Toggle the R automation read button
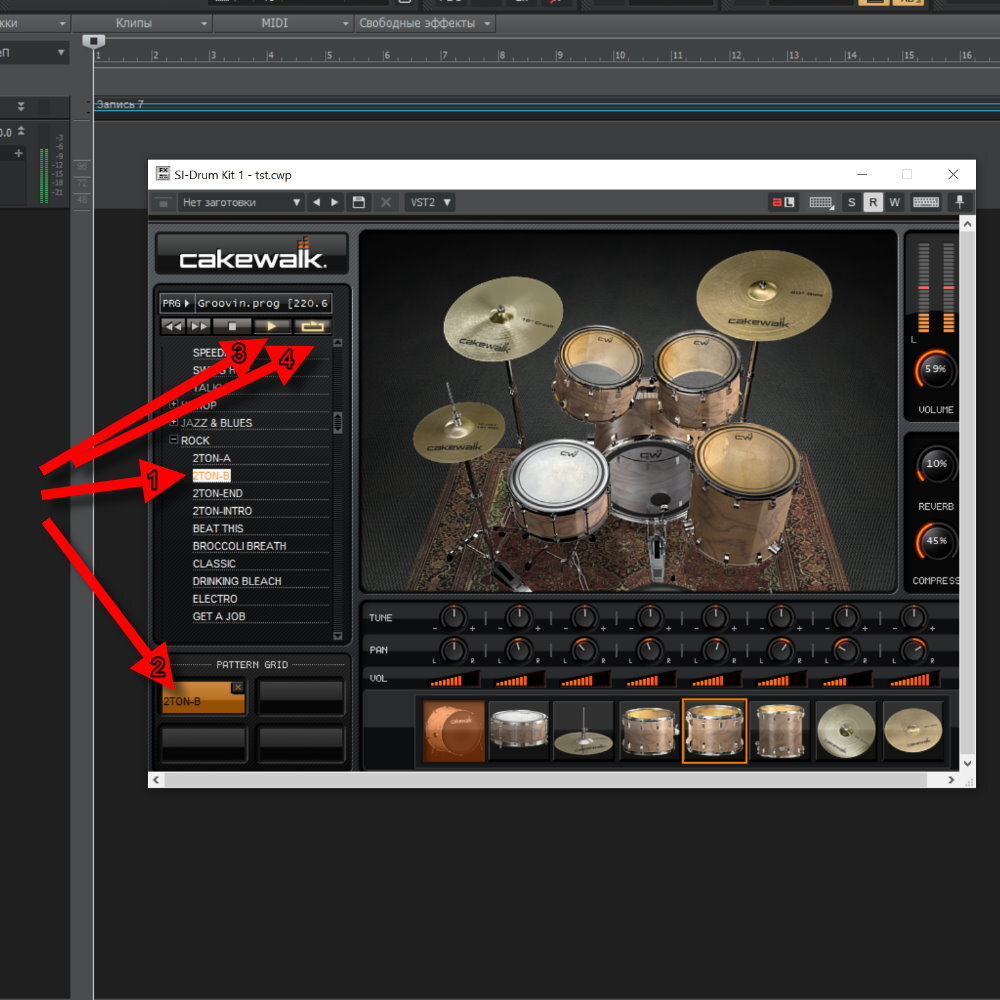This screenshot has width=1000, height=1000. pyautogui.click(x=873, y=203)
